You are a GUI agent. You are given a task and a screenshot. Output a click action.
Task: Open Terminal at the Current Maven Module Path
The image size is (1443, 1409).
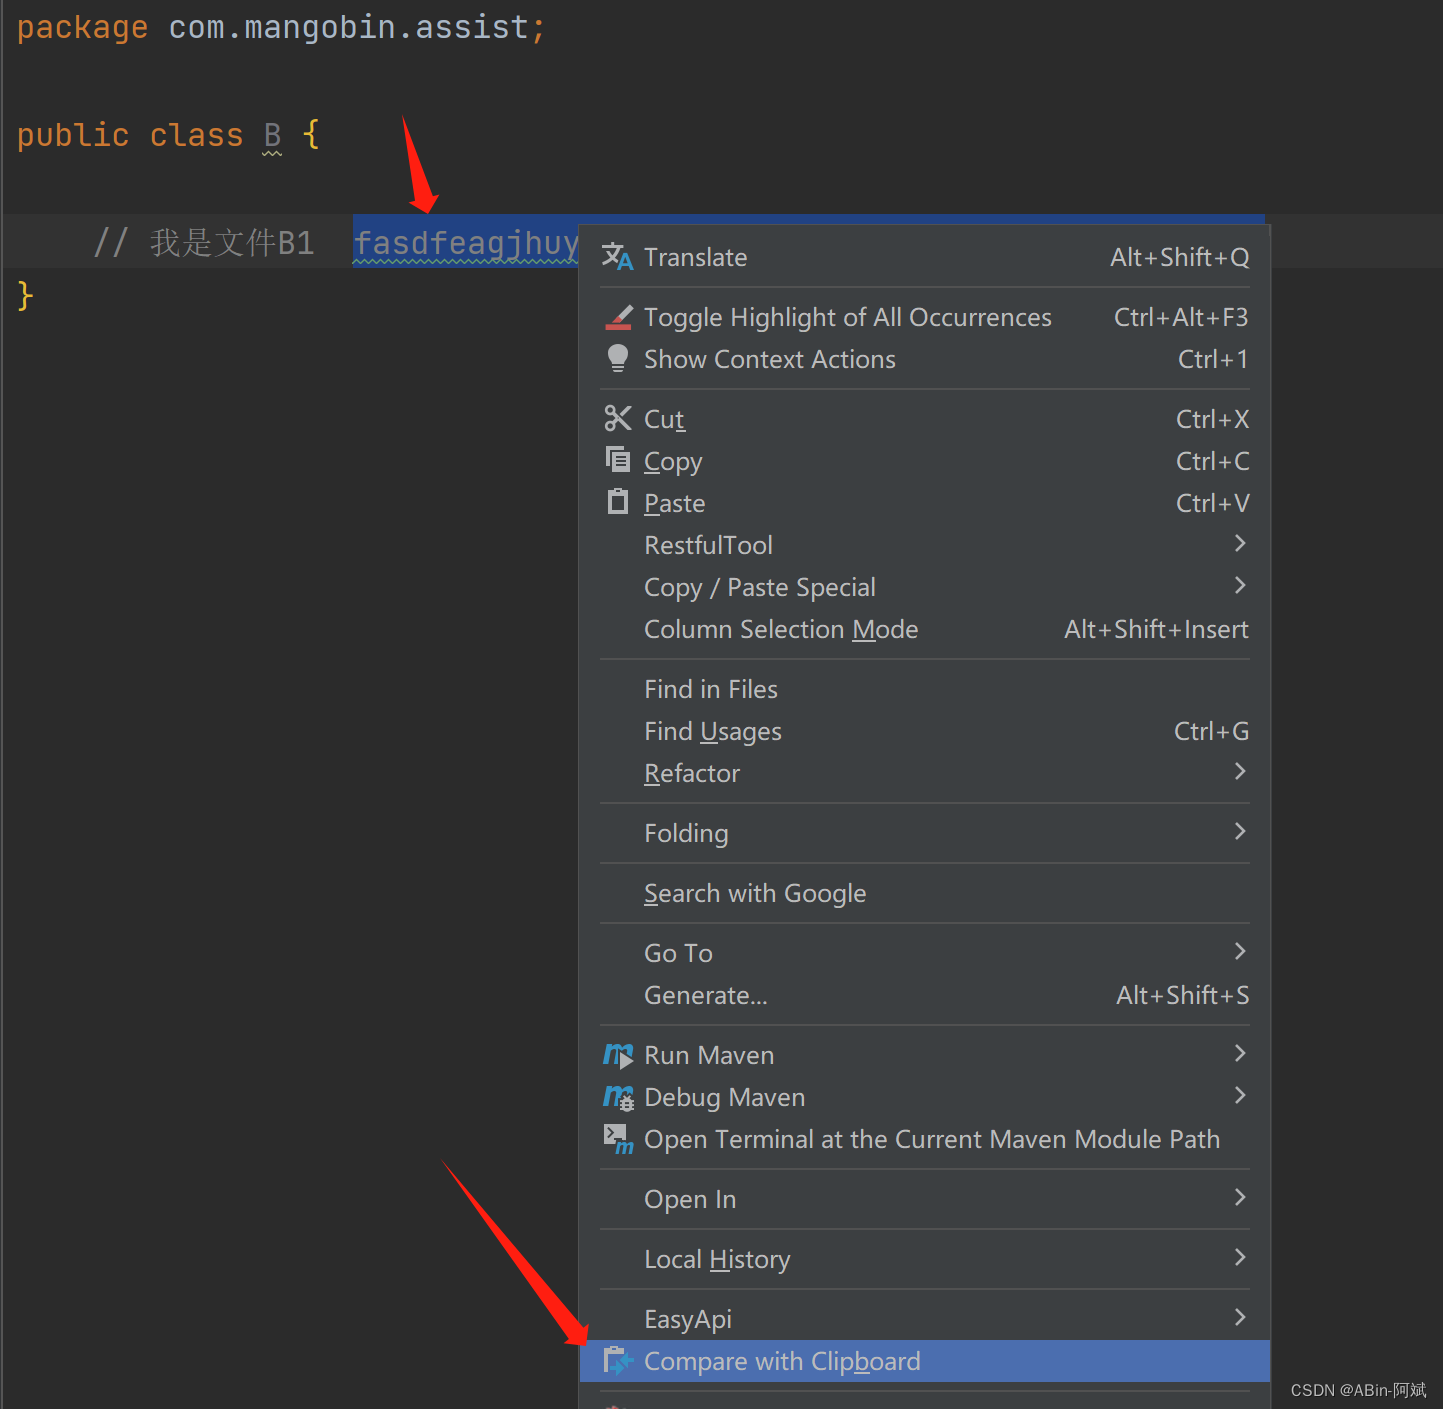click(x=924, y=1139)
